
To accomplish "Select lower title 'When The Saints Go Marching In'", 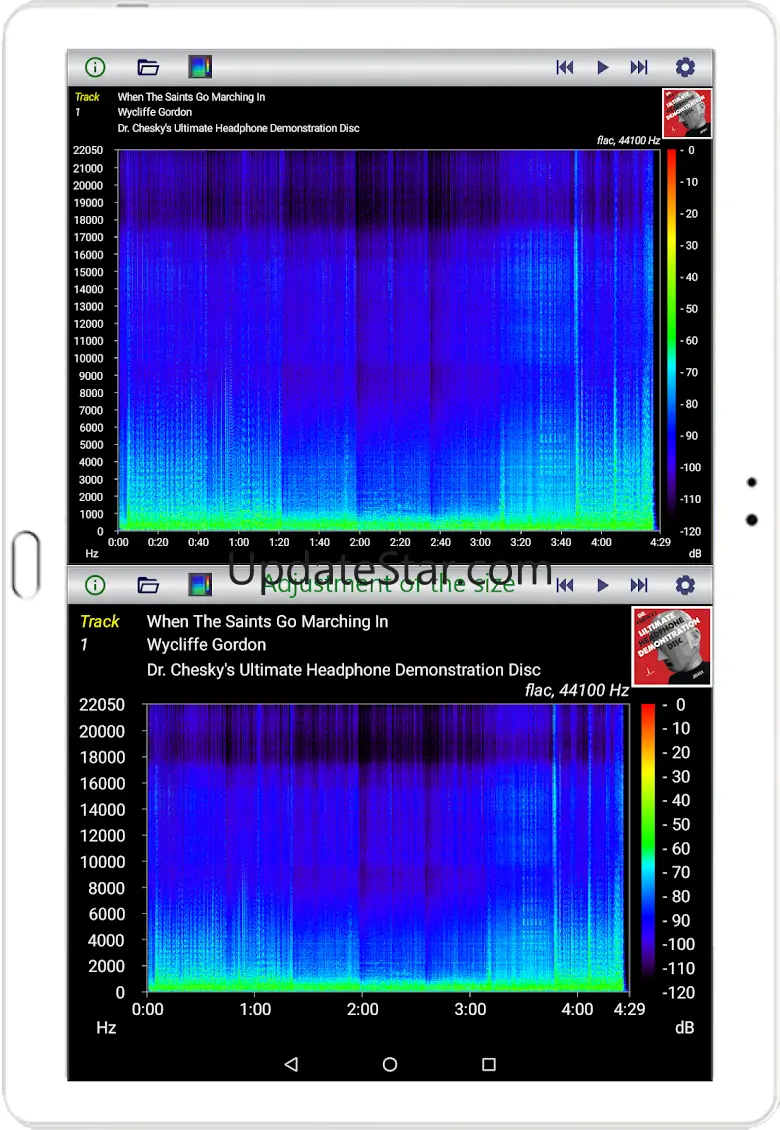I will 267,621.
